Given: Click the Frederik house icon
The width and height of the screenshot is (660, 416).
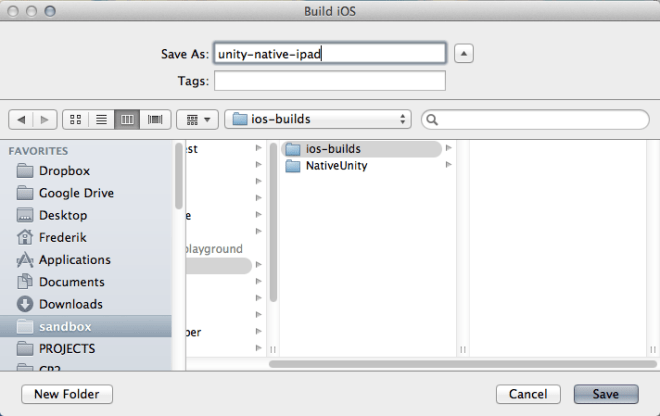Looking at the screenshot, I should (25, 237).
